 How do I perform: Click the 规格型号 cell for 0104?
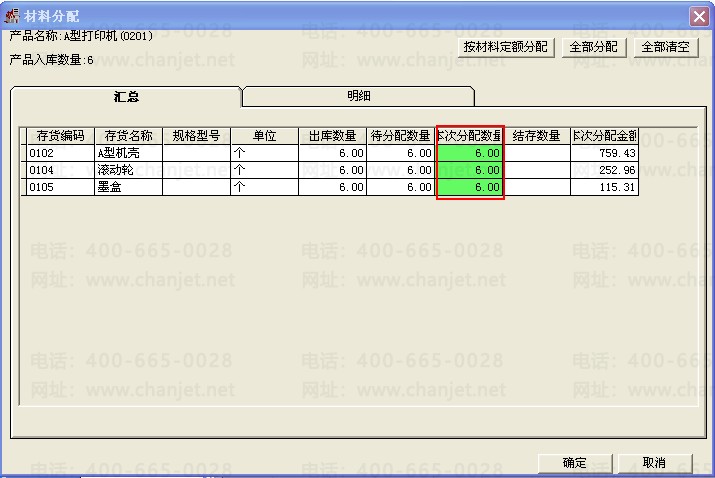pyautogui.click(x=197, y=170)
